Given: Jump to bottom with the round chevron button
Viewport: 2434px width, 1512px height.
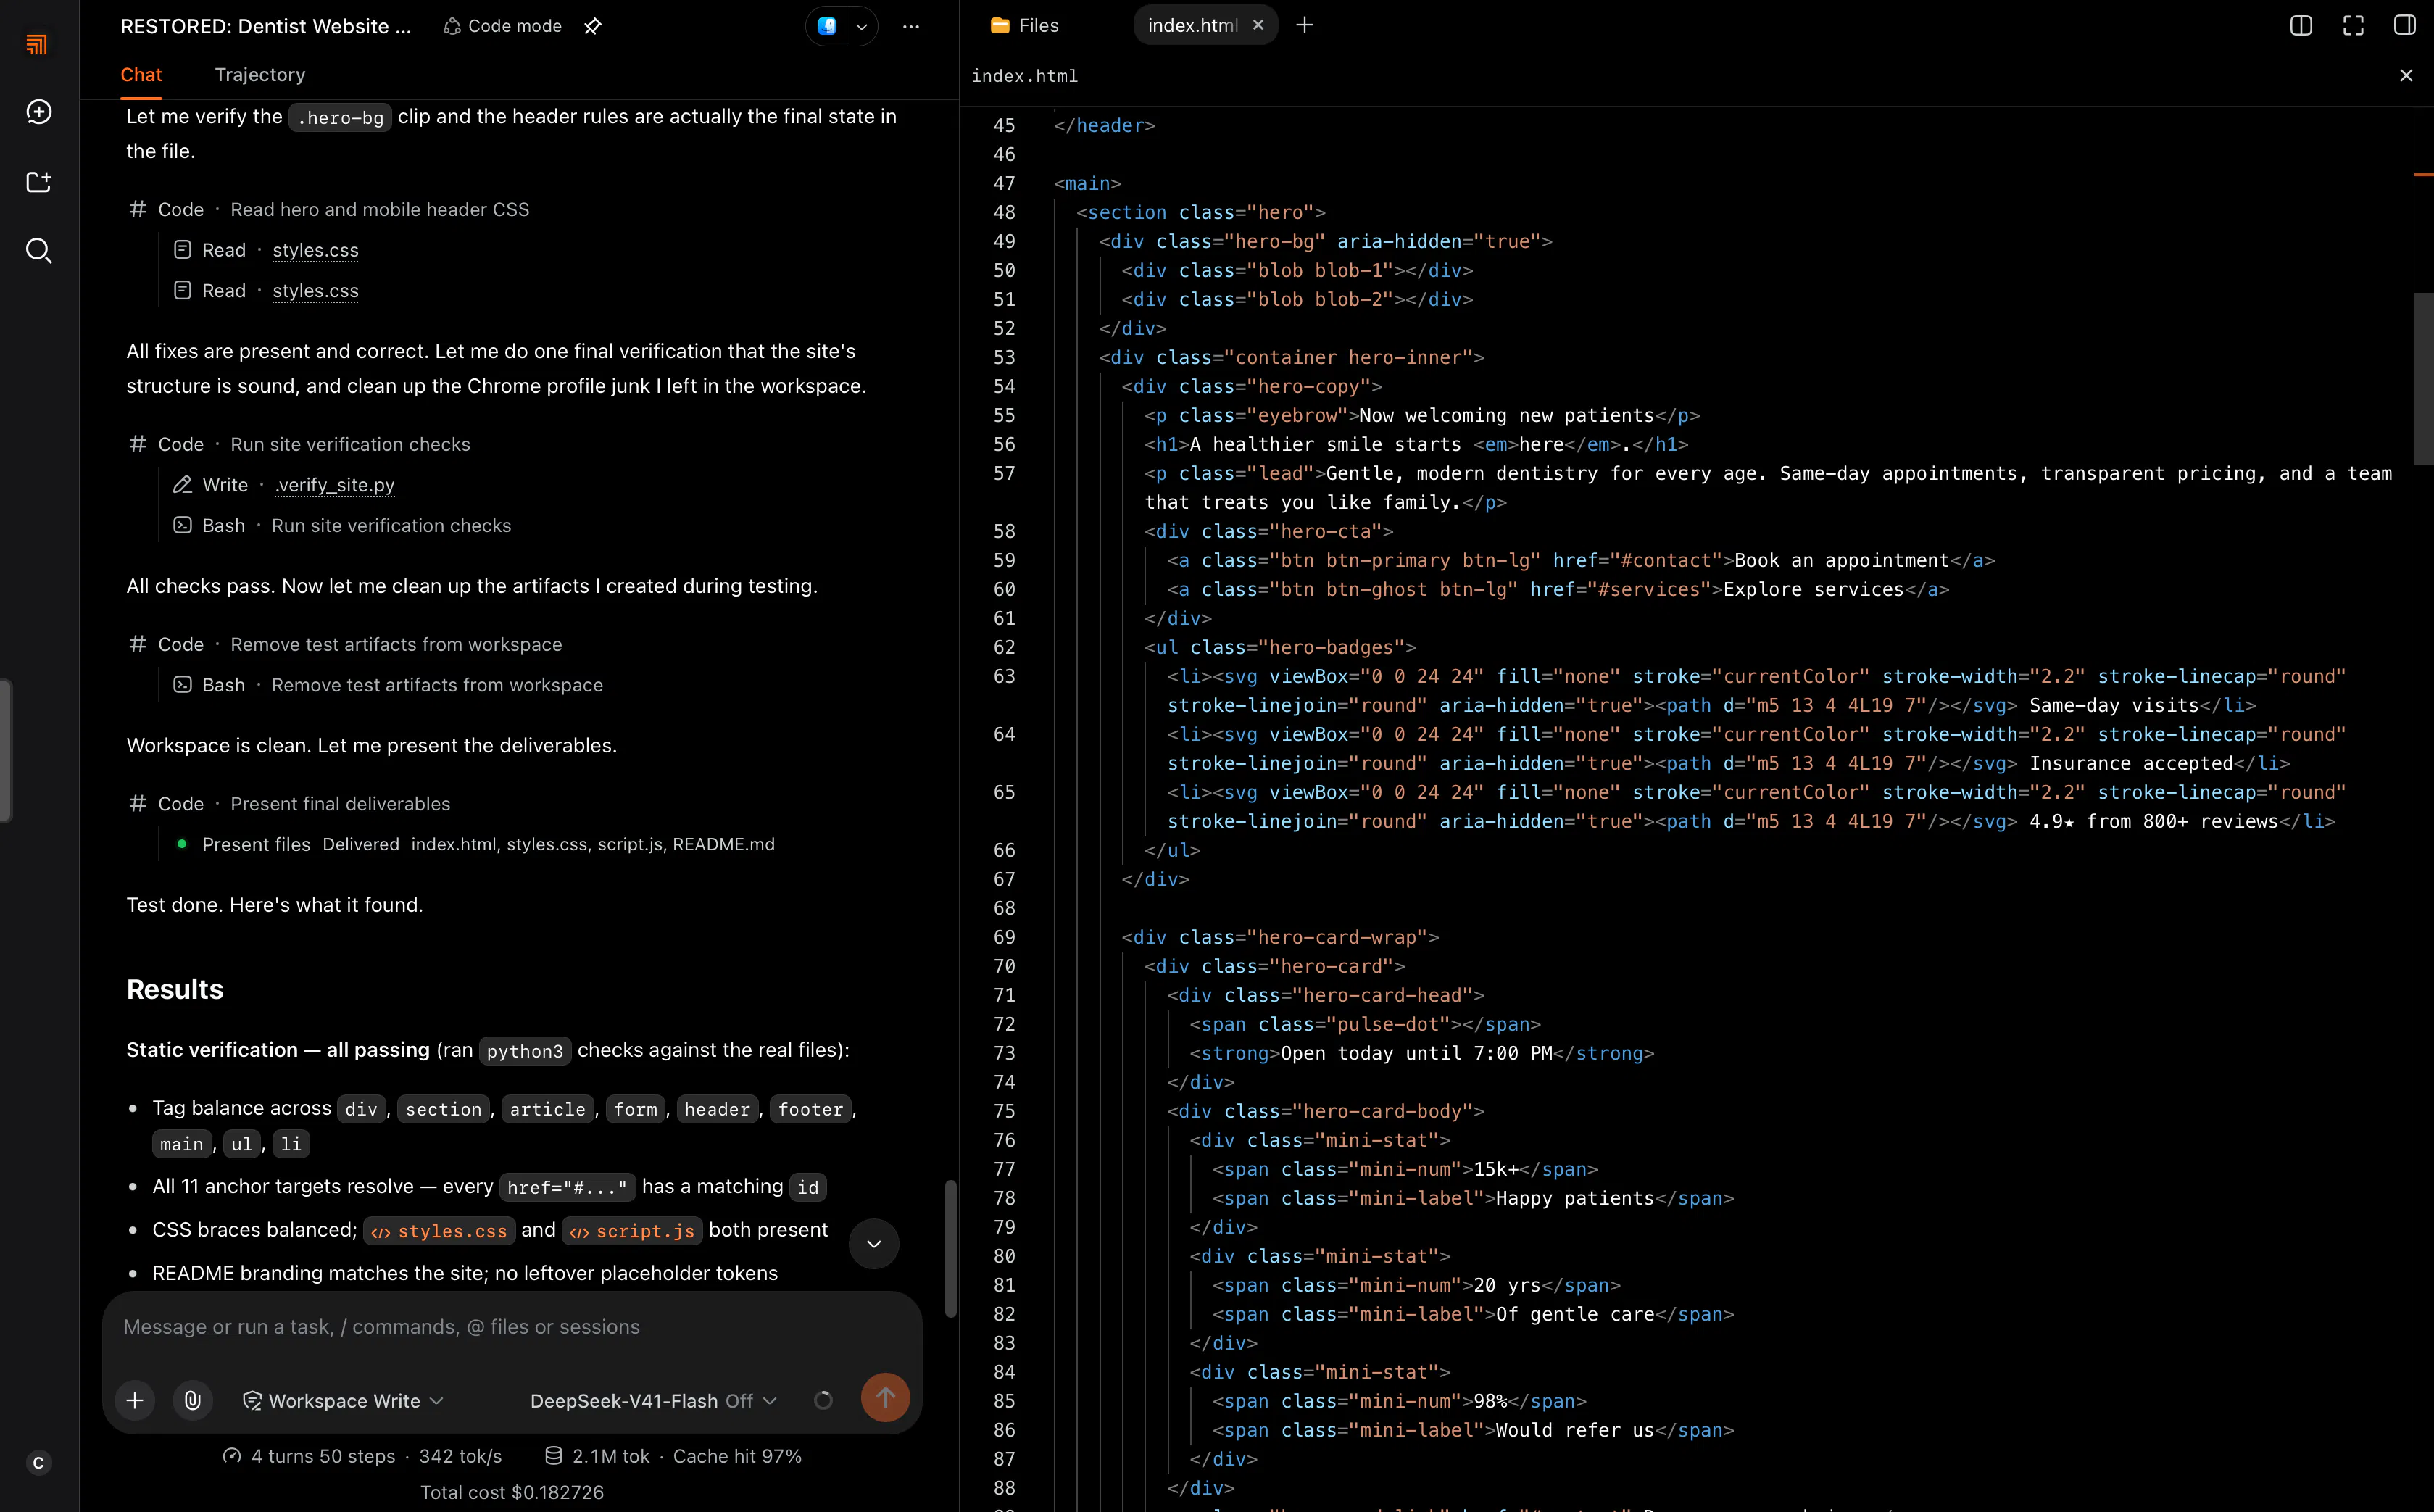Looking at the screenshot, I should tap(873, 1244).
